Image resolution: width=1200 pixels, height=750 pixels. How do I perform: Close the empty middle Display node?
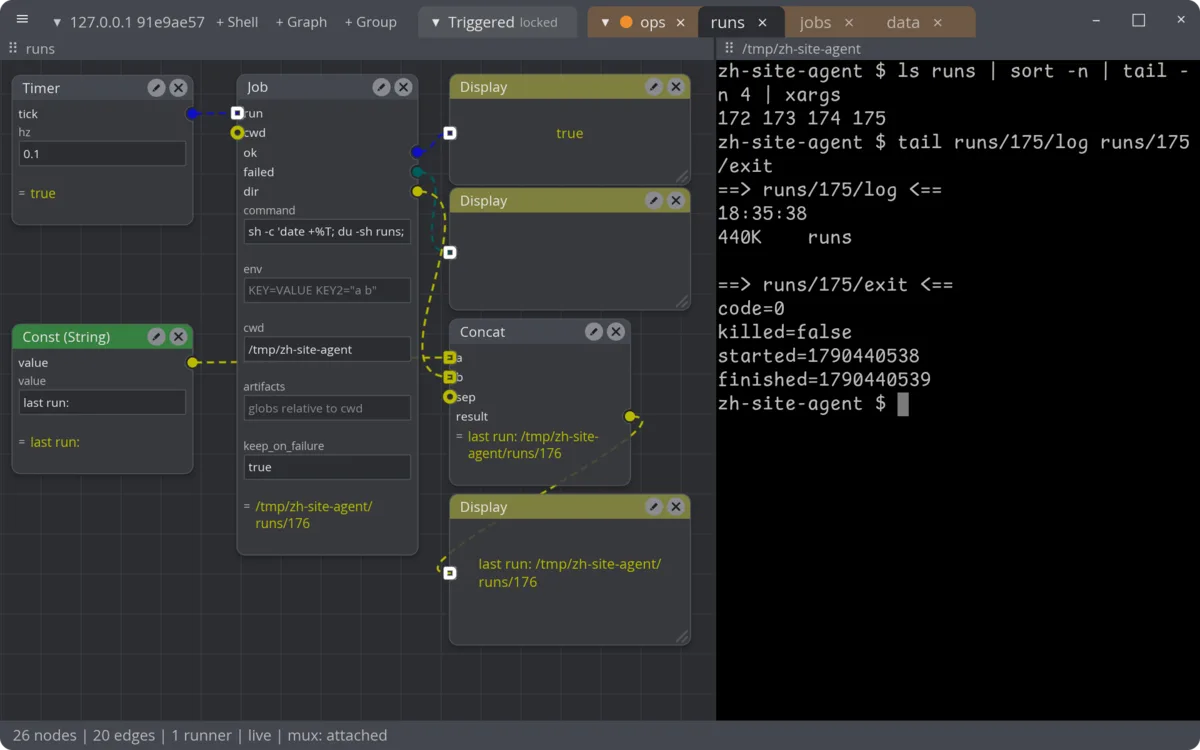pyautogui.click(x=676, y=201)
